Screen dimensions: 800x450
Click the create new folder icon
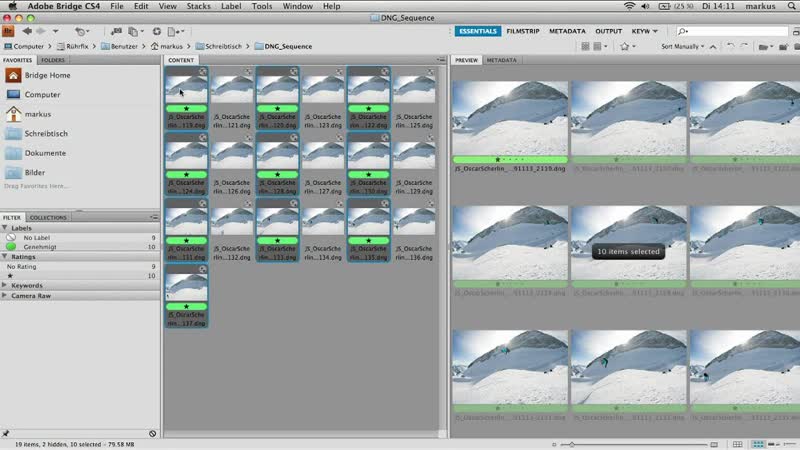coord(783,47)
